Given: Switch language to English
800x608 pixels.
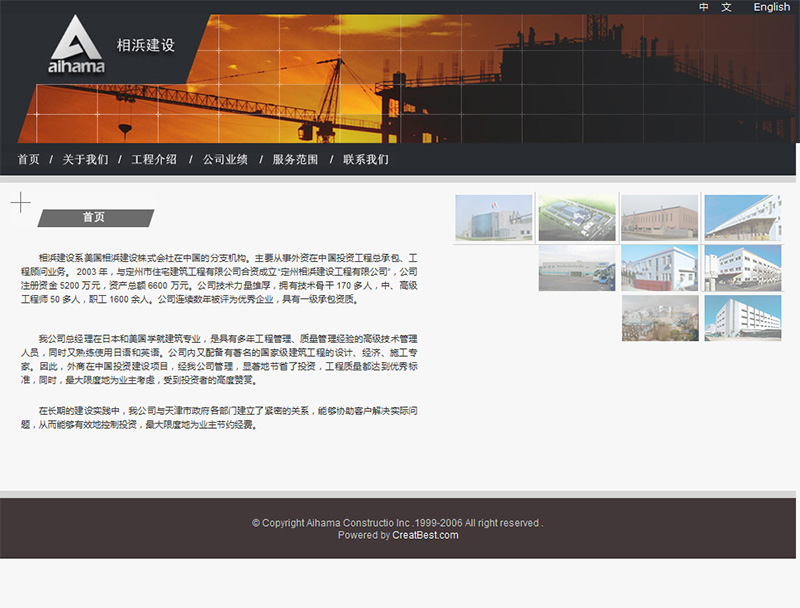Looking at the screenshot, I should (771, 7).
